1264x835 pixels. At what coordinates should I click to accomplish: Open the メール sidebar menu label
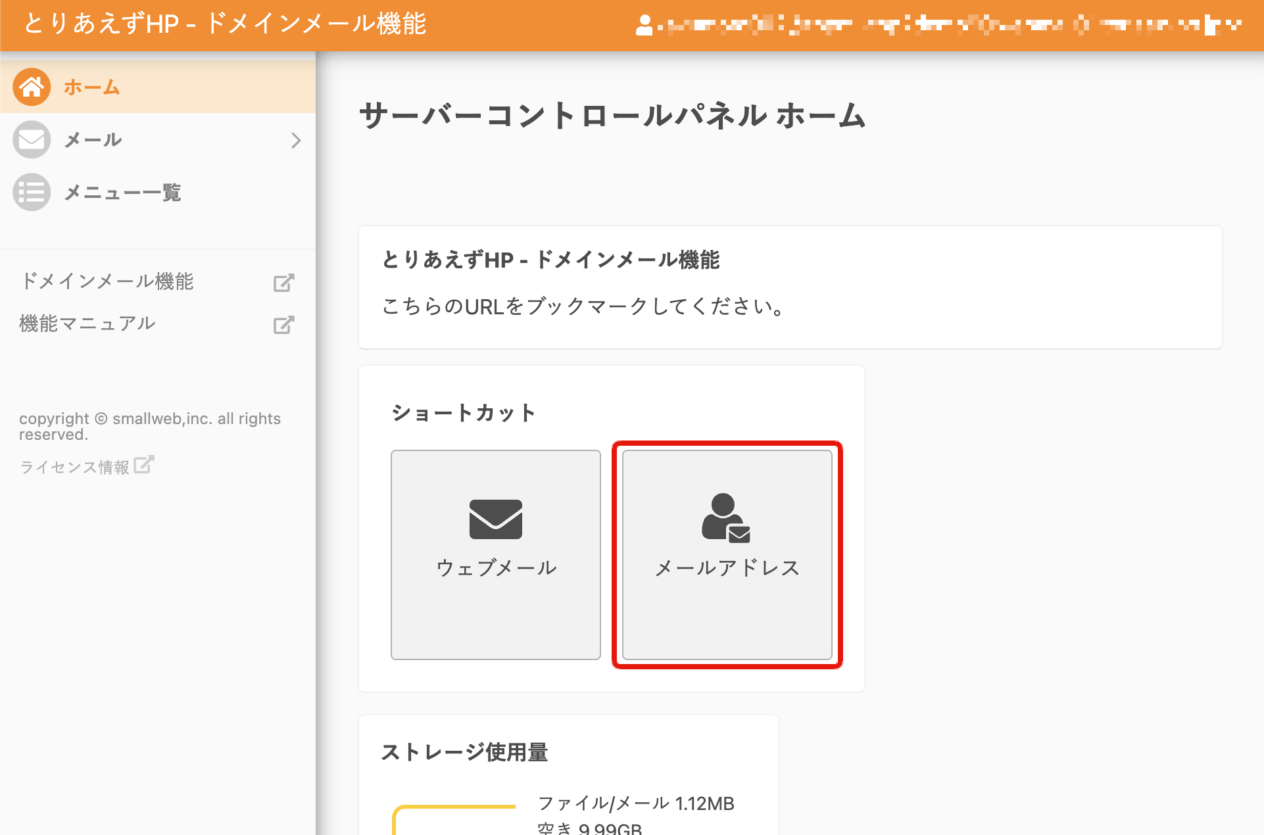(x=93, y=140)
